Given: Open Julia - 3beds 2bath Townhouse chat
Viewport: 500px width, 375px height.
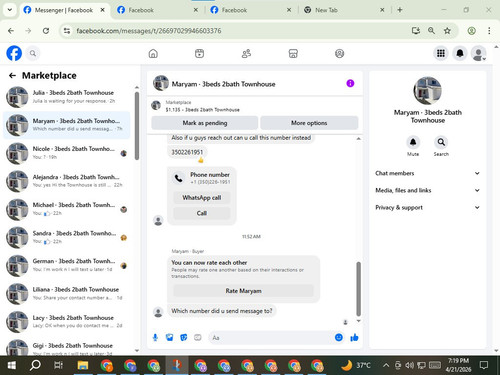Looking at the screenshot, I should [67, 97].
